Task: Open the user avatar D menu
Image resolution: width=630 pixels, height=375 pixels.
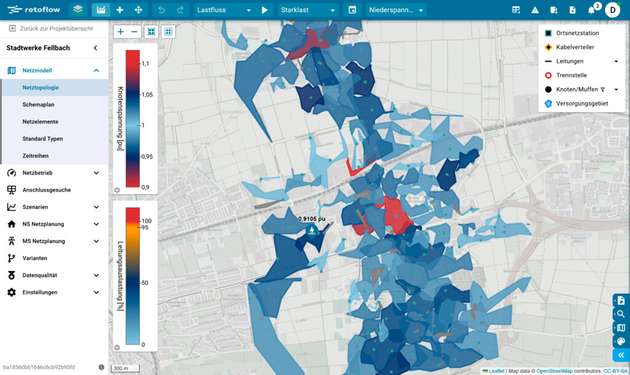Action: click(612, 10)
